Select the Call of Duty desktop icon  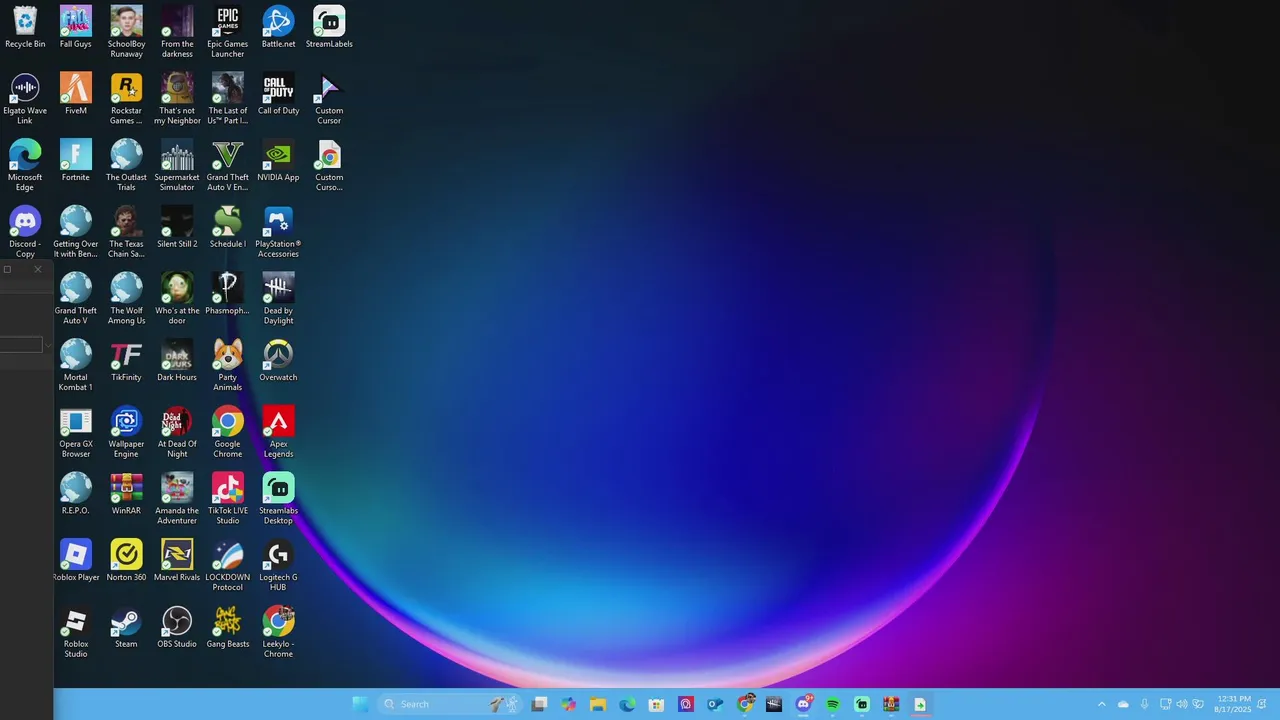[278, 94]
